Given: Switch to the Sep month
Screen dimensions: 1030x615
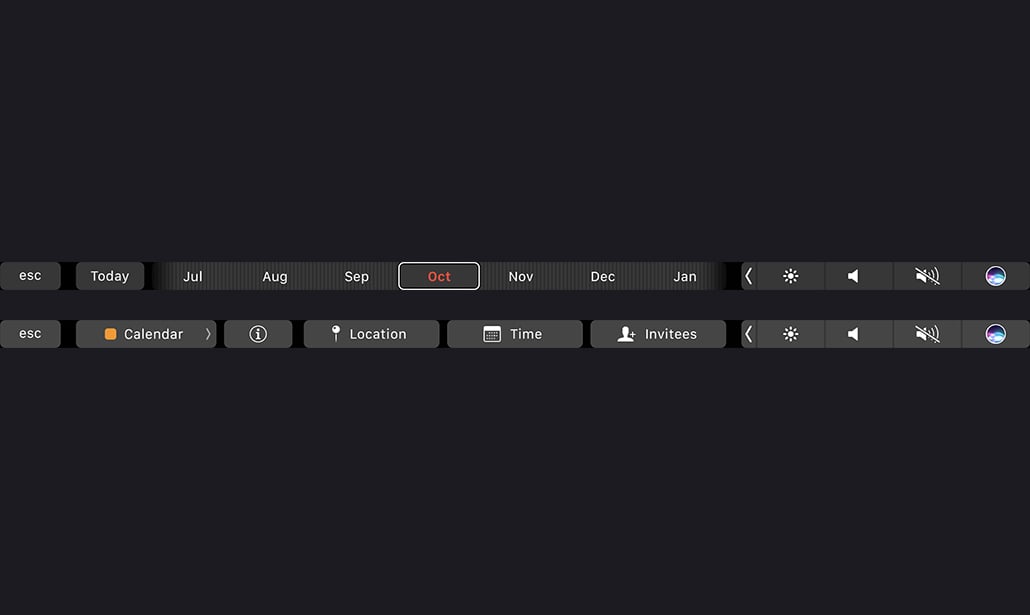Looking at the screenshot, I should (x=357, y=277).
